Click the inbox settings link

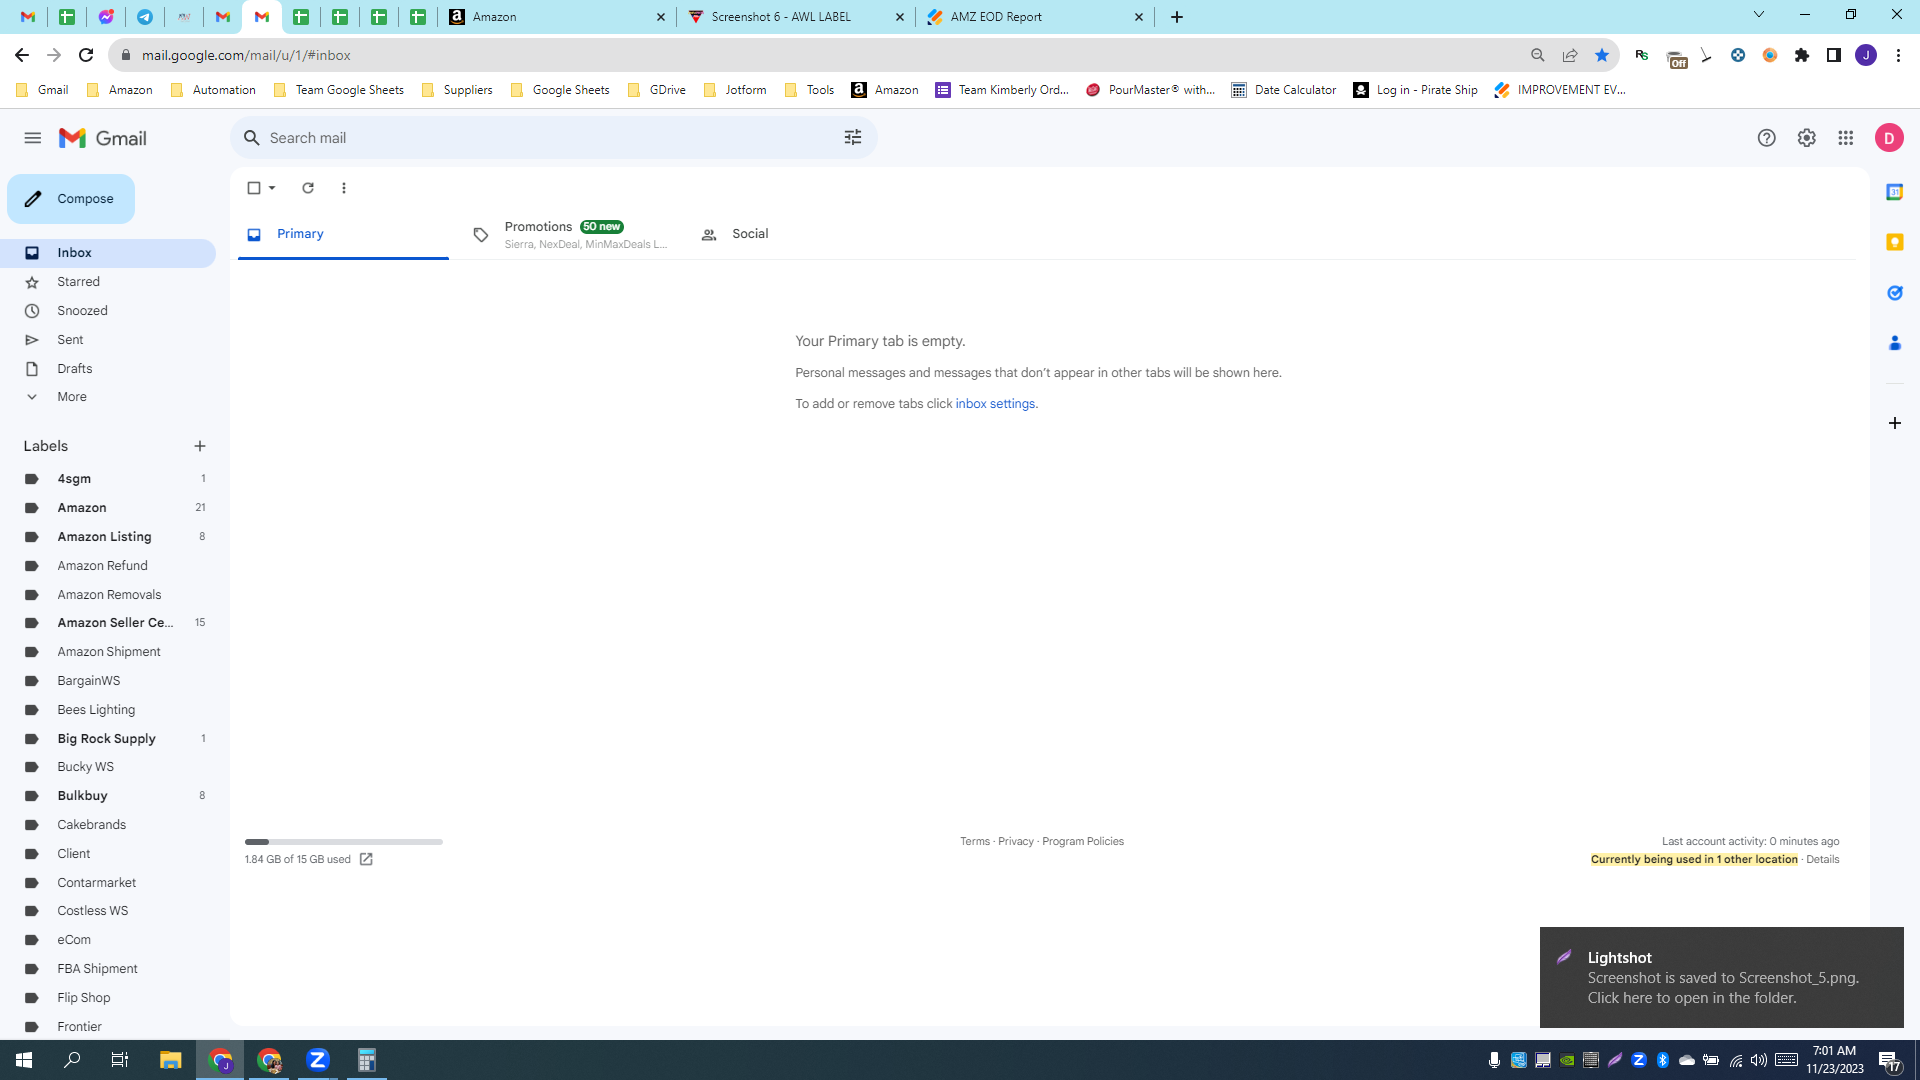(x=995, y=404)
